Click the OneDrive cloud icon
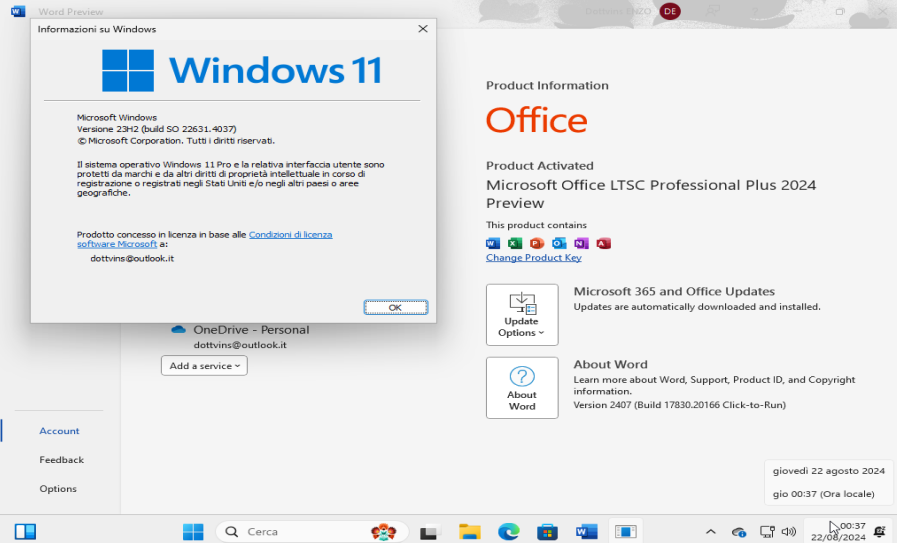897x543 pixels. 178,330
